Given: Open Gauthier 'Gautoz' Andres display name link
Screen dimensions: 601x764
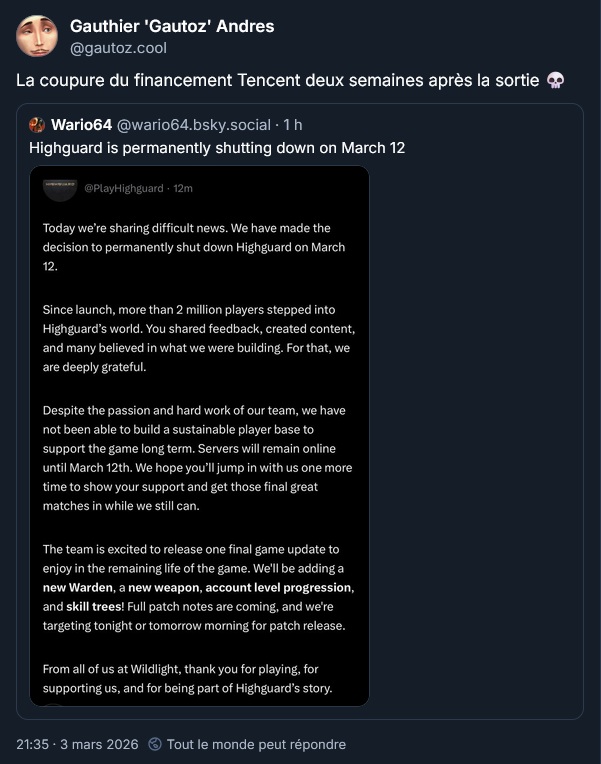Looking at the screenshot, I should 172,26.
